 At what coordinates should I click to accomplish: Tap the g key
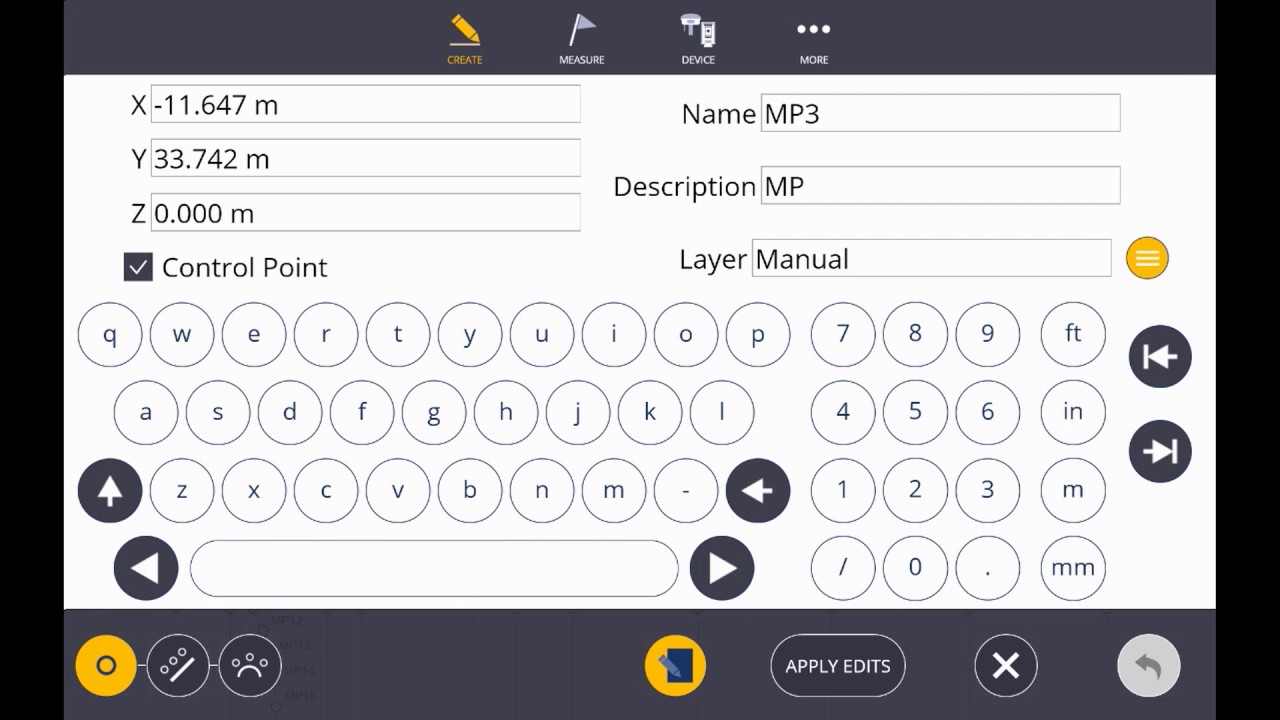(434, 412)
